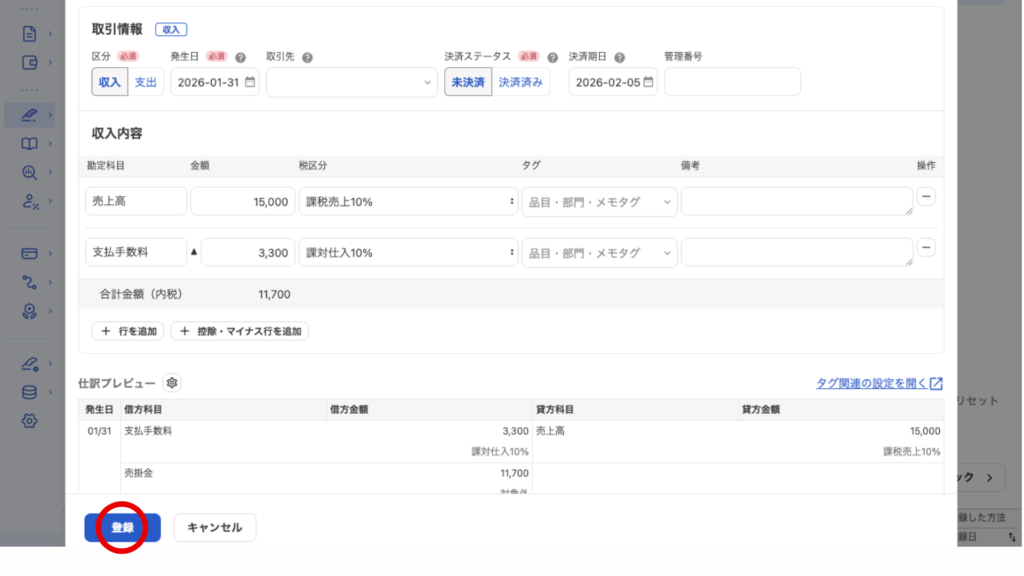1024x576 pixels.
Task: Click the 登録 button to register
Action: 122,528
